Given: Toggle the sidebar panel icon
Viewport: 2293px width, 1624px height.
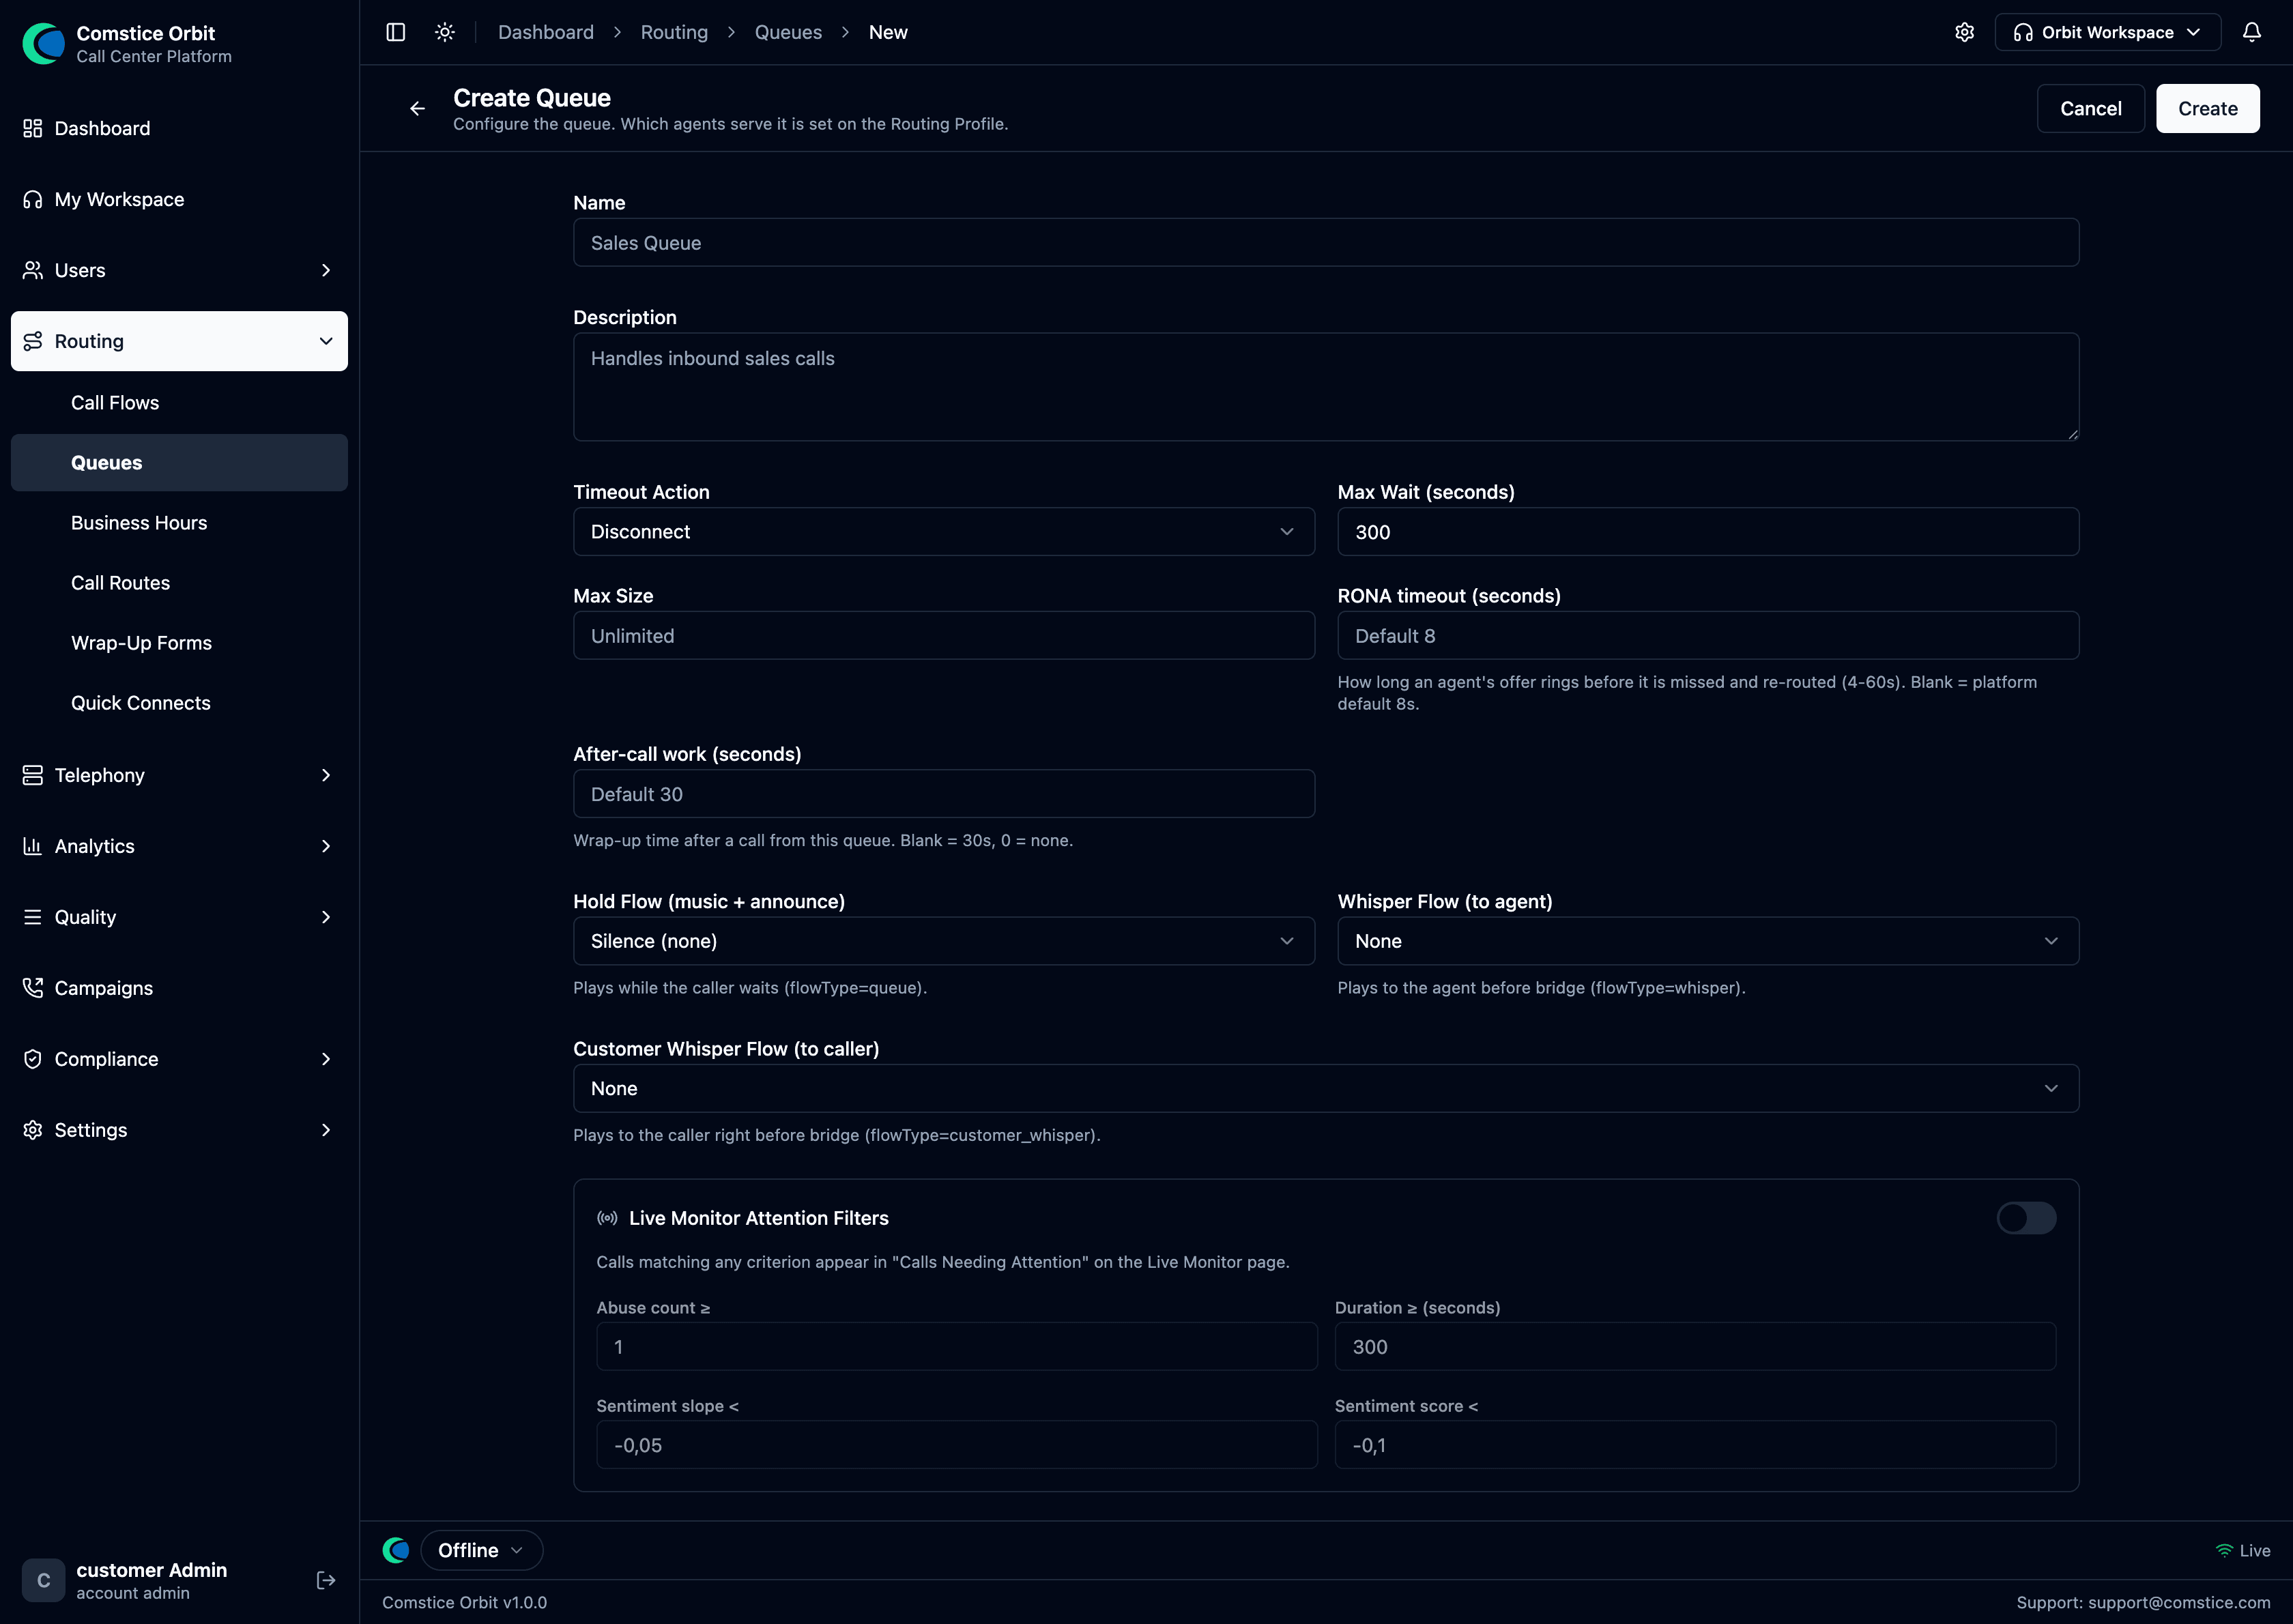Looking at the screenshot, I should pyautogui.click(x=396, y=32).
